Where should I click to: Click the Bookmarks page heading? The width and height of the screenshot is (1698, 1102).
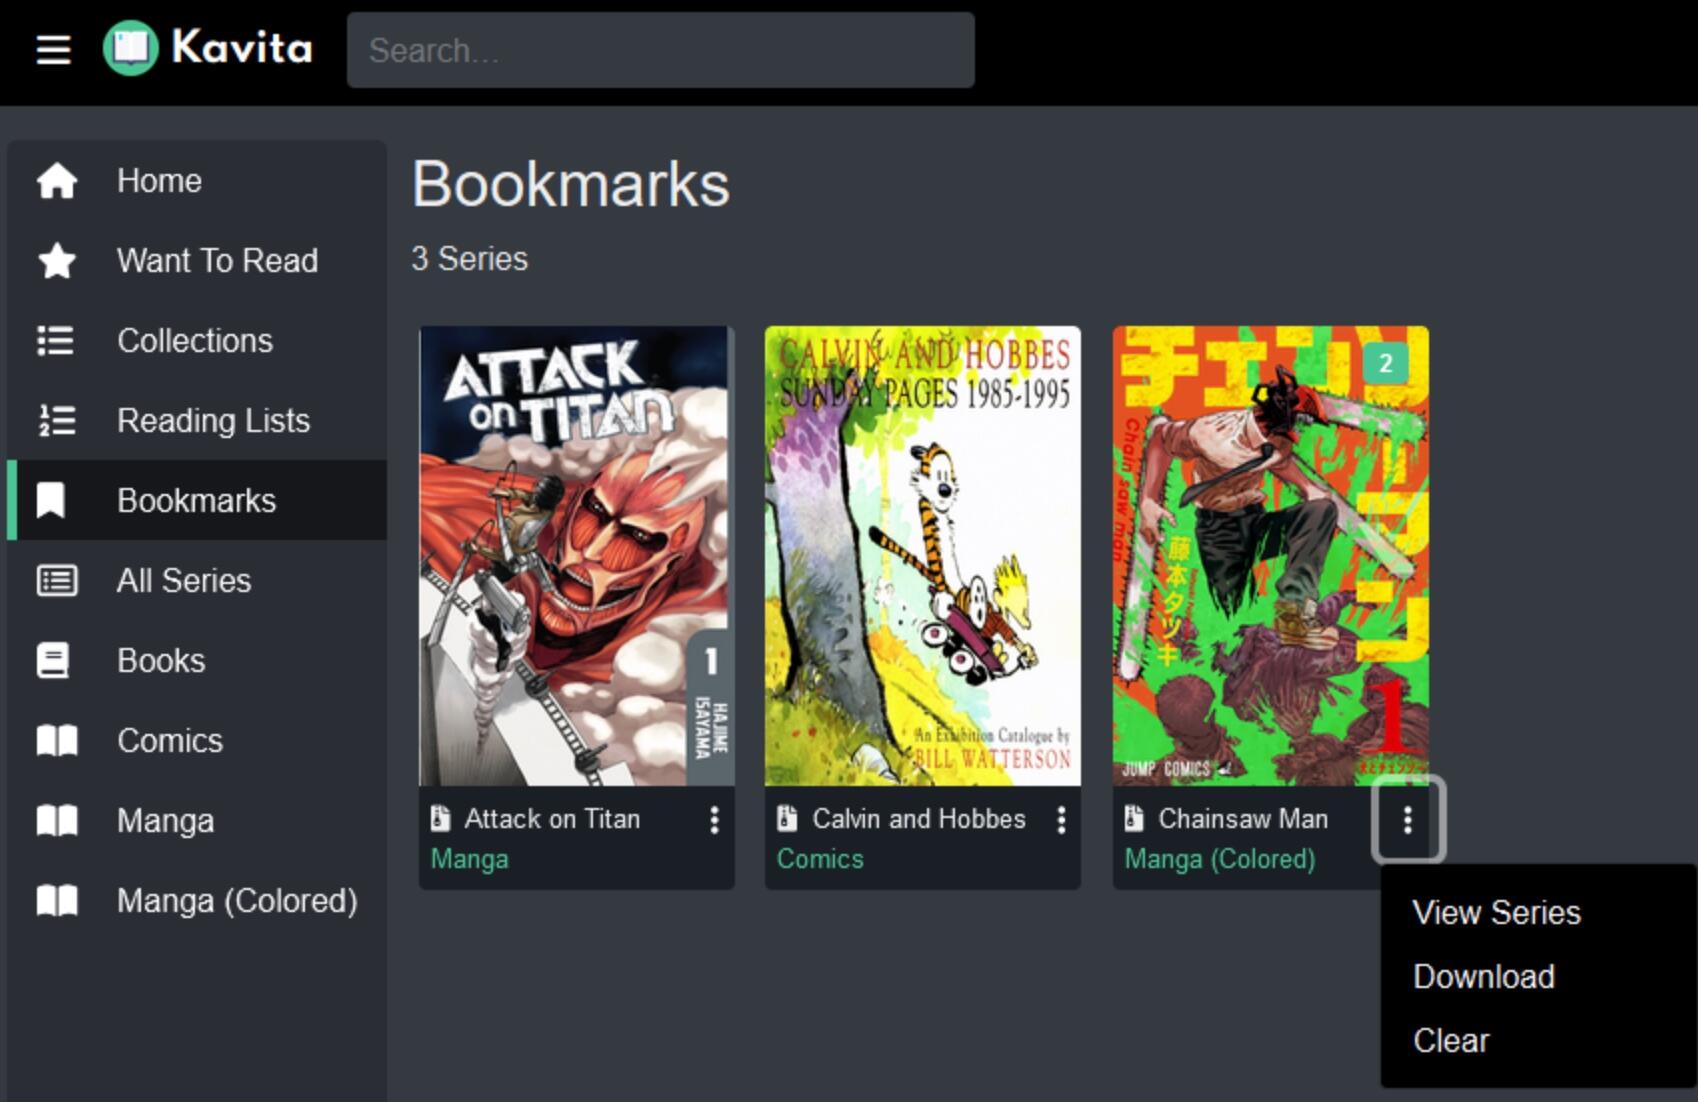tap(571, 185)
